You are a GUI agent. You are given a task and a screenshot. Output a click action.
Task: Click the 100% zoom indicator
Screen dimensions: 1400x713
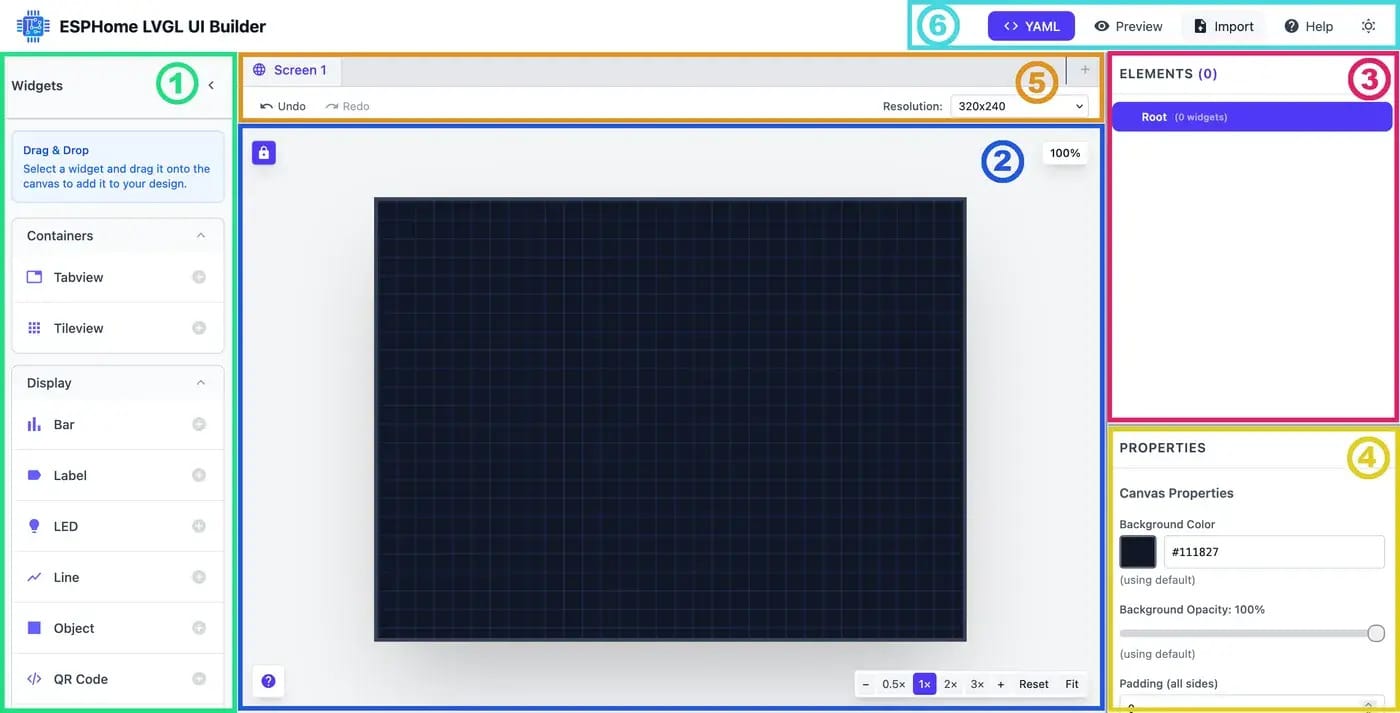pos(1065,153)
